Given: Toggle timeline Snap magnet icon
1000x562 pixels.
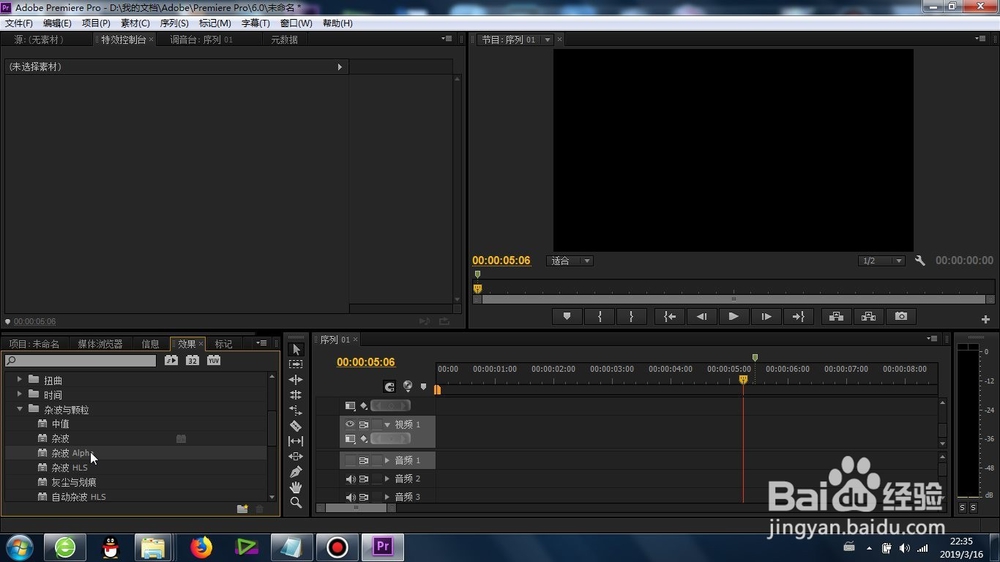Looking at the screenshot, I should point(389,387).
